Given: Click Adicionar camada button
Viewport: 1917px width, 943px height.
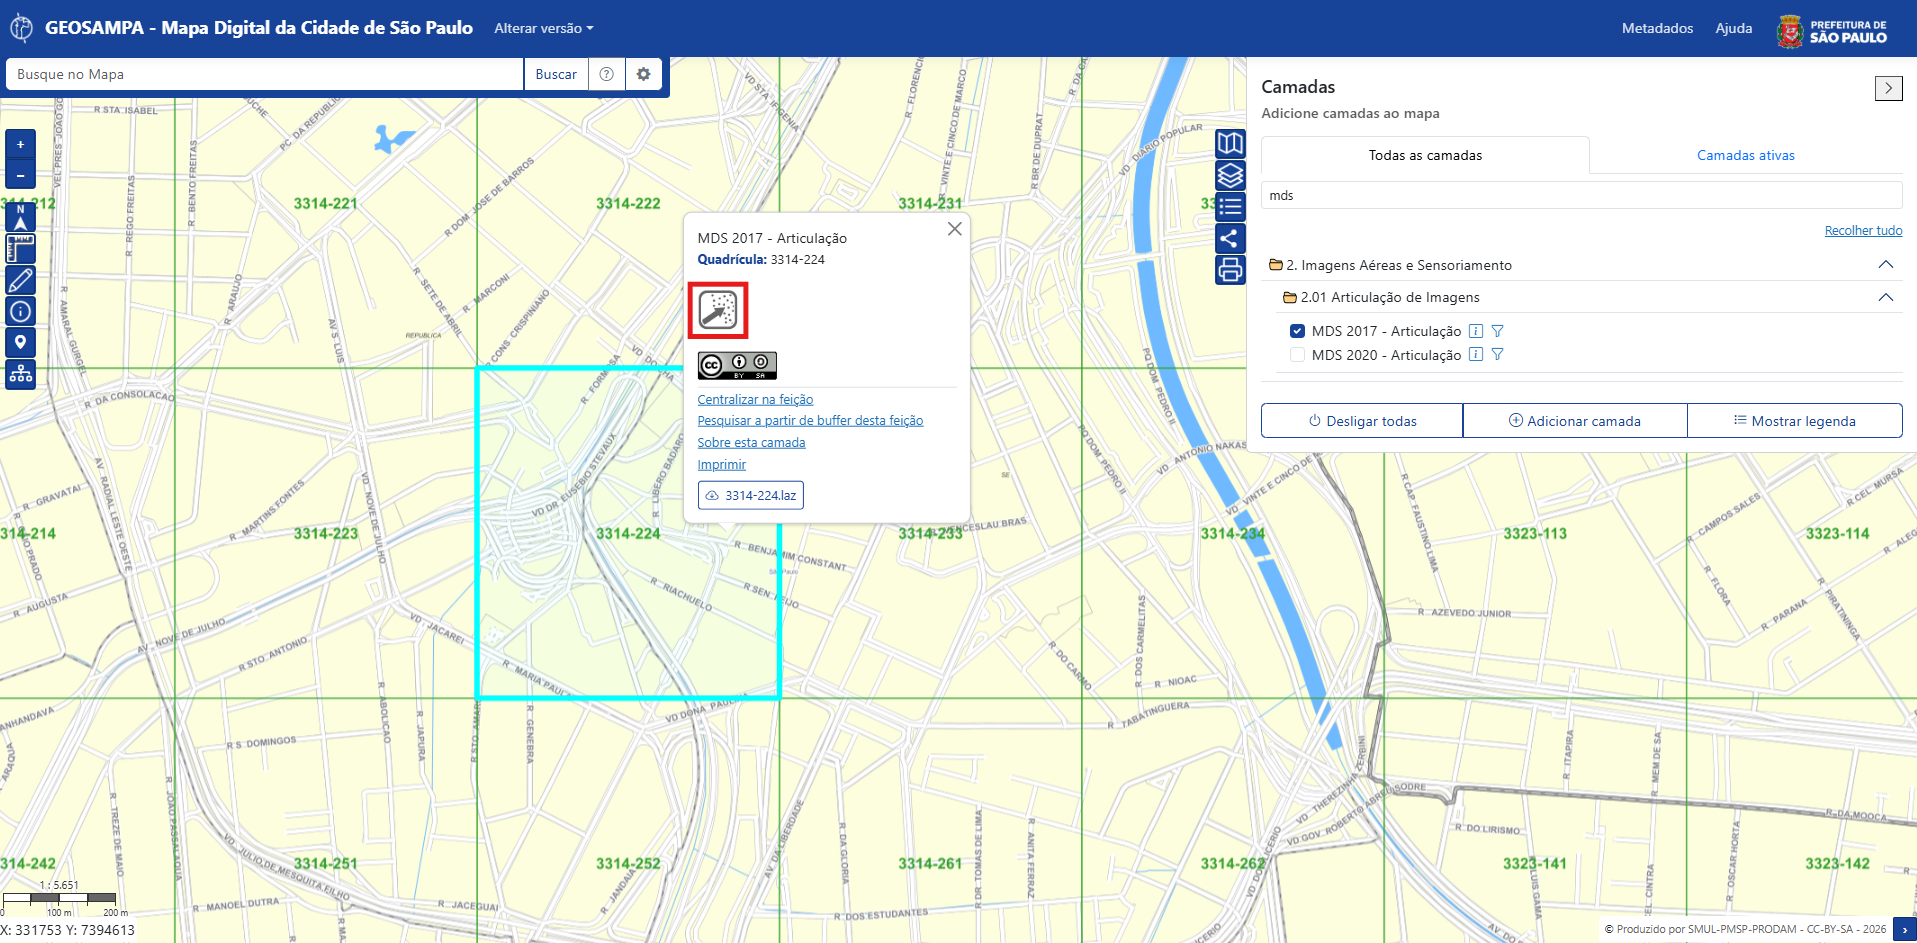Looking at the screenshot, I should click(1575, 421).
